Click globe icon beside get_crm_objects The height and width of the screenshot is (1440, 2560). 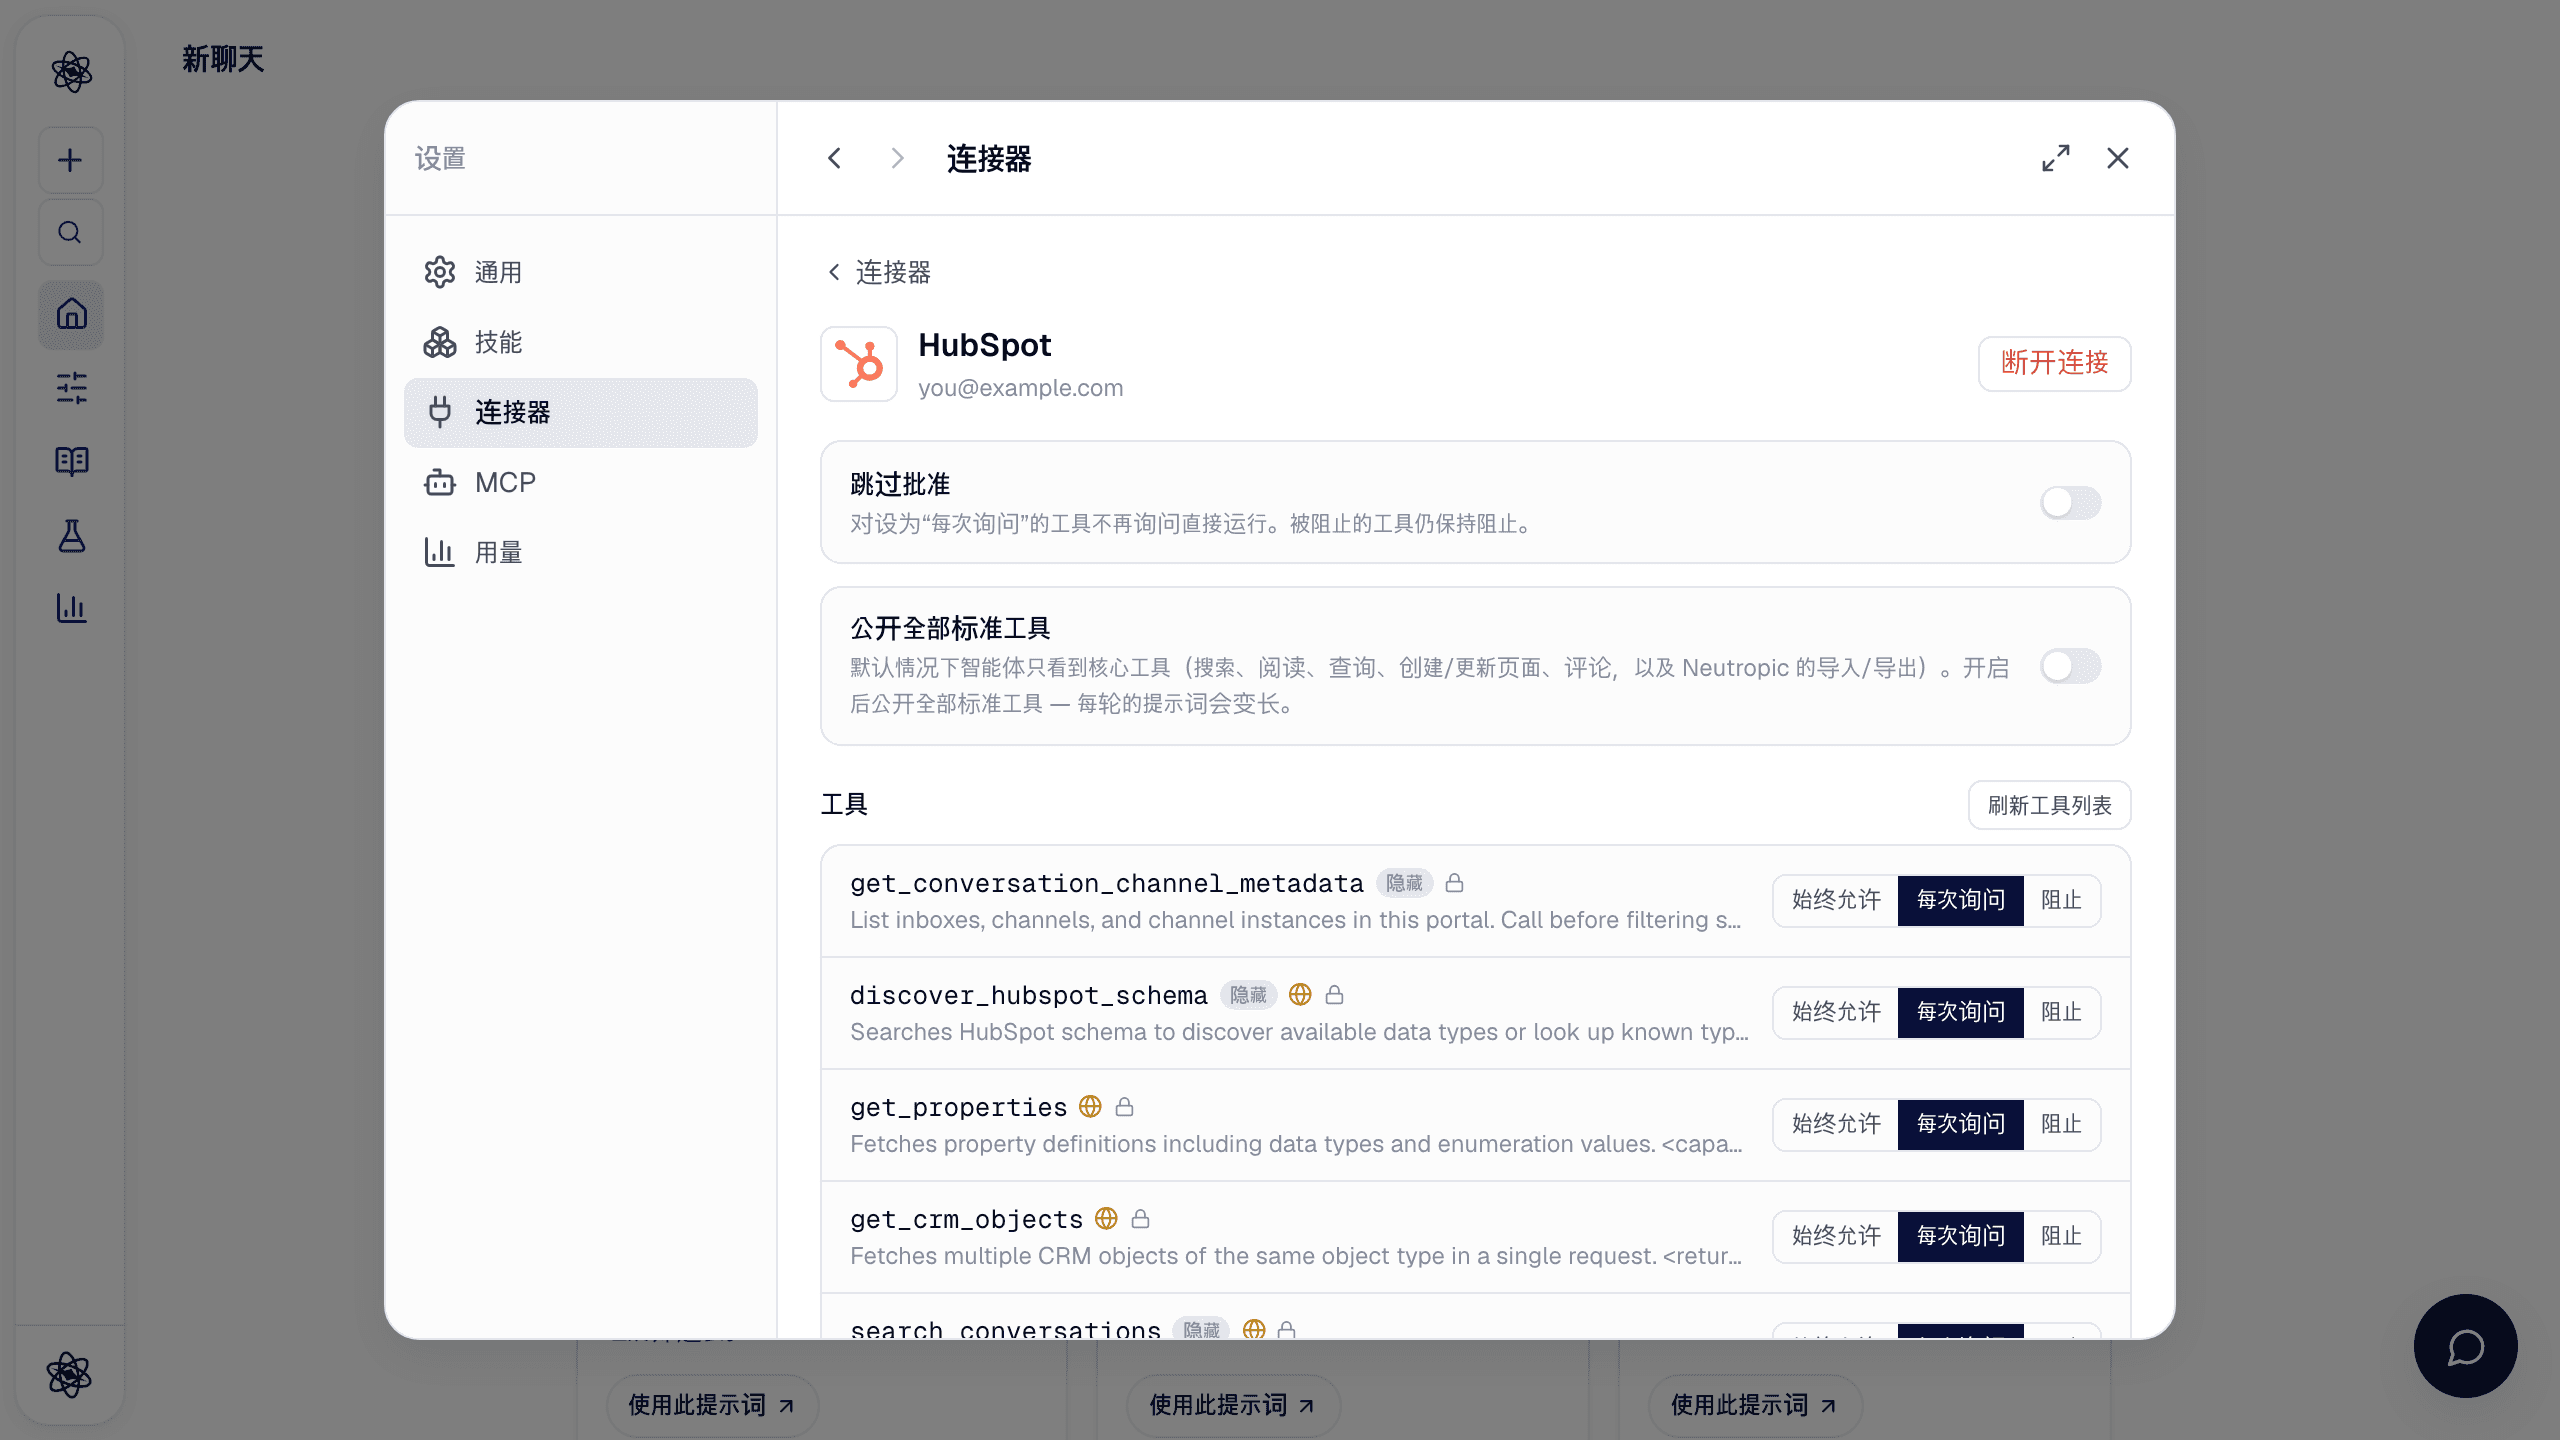click(1106, 1219)
